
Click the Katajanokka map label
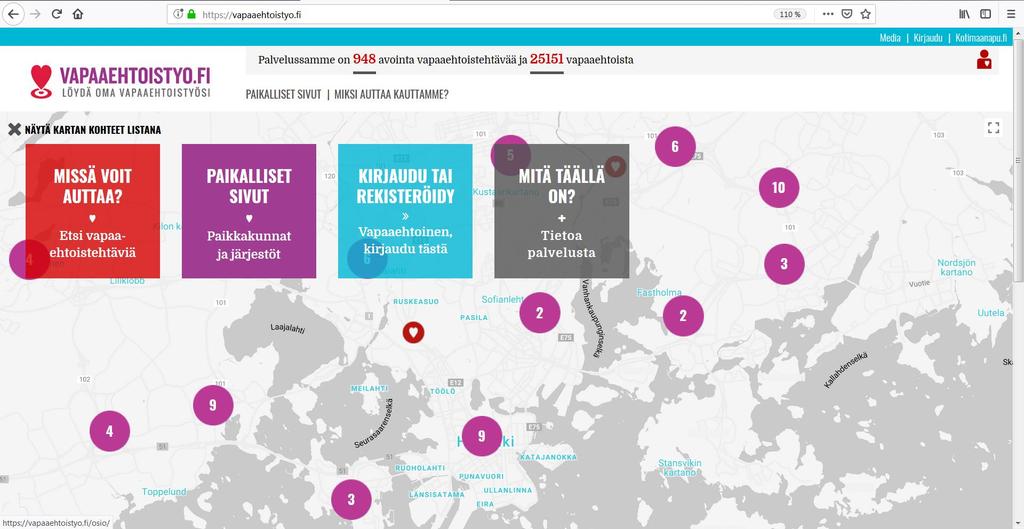pos(549,457)
